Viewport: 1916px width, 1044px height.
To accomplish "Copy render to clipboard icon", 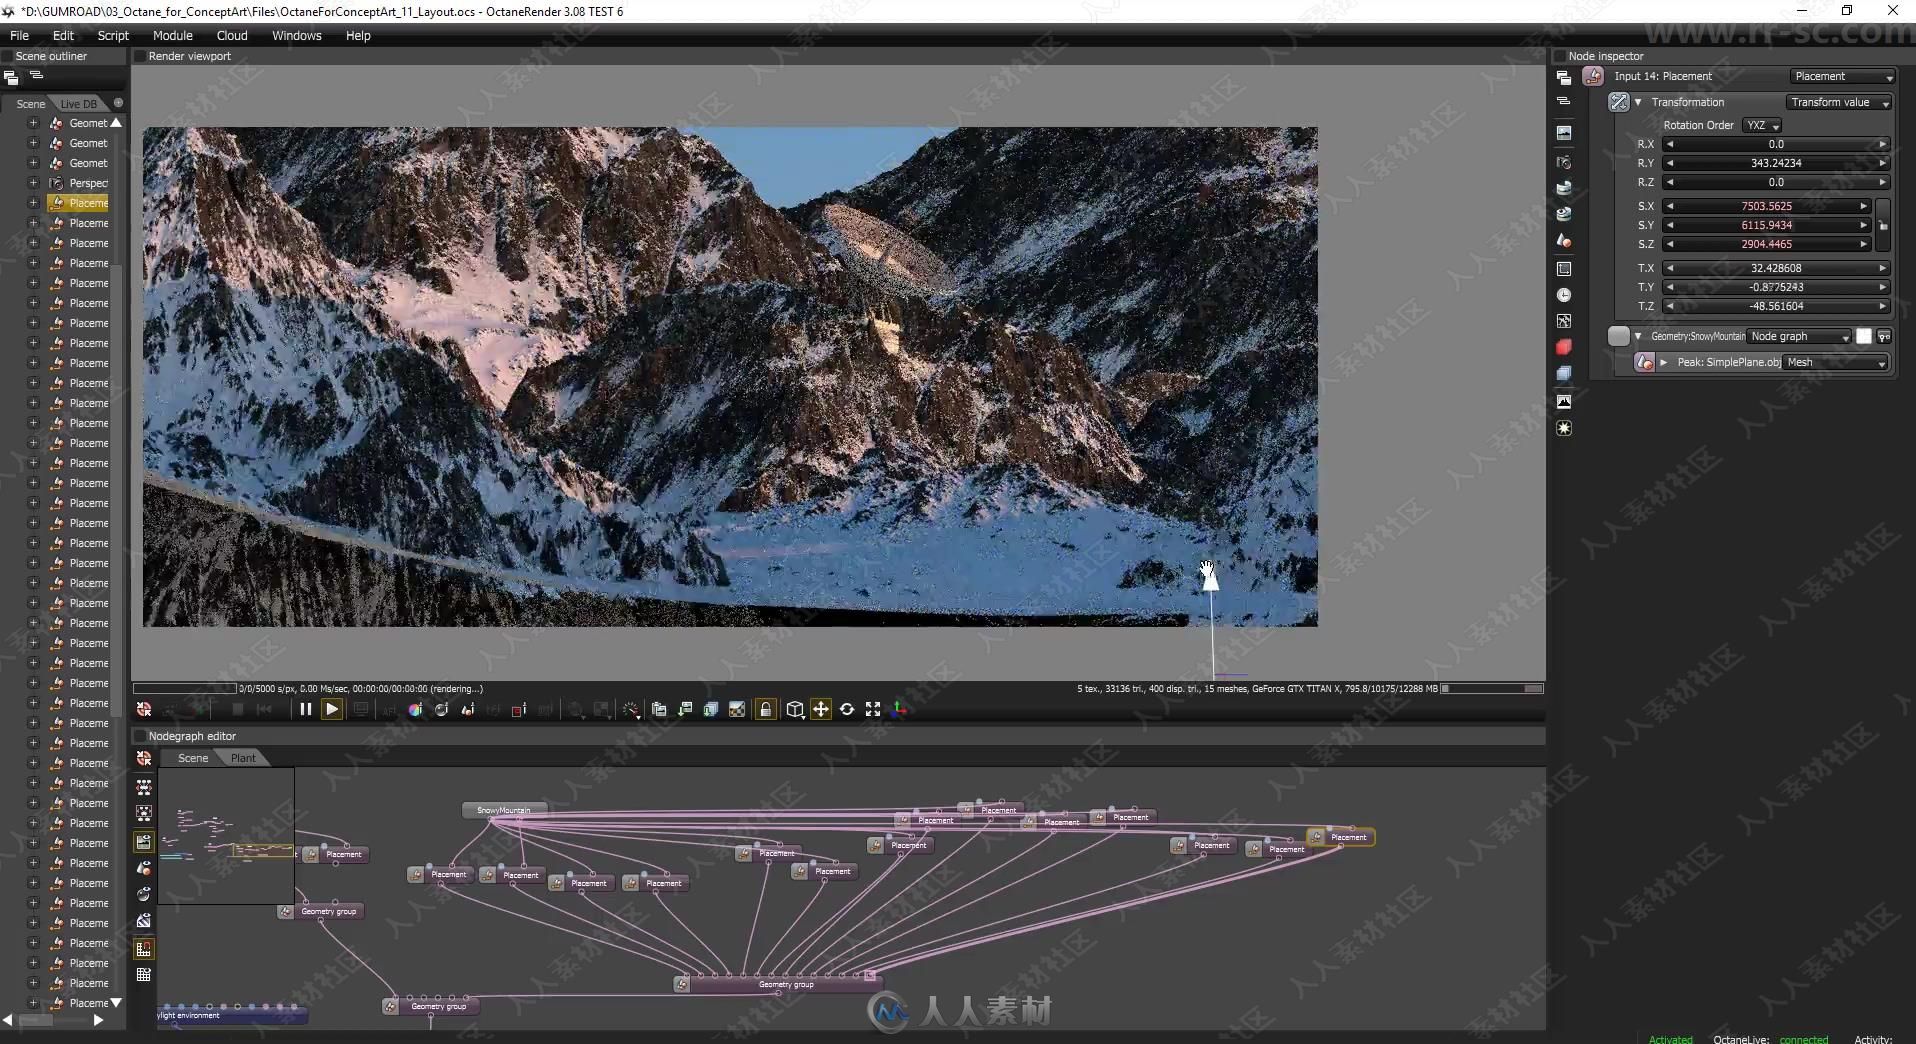I will pyautogui.click(x=659, y=709).
